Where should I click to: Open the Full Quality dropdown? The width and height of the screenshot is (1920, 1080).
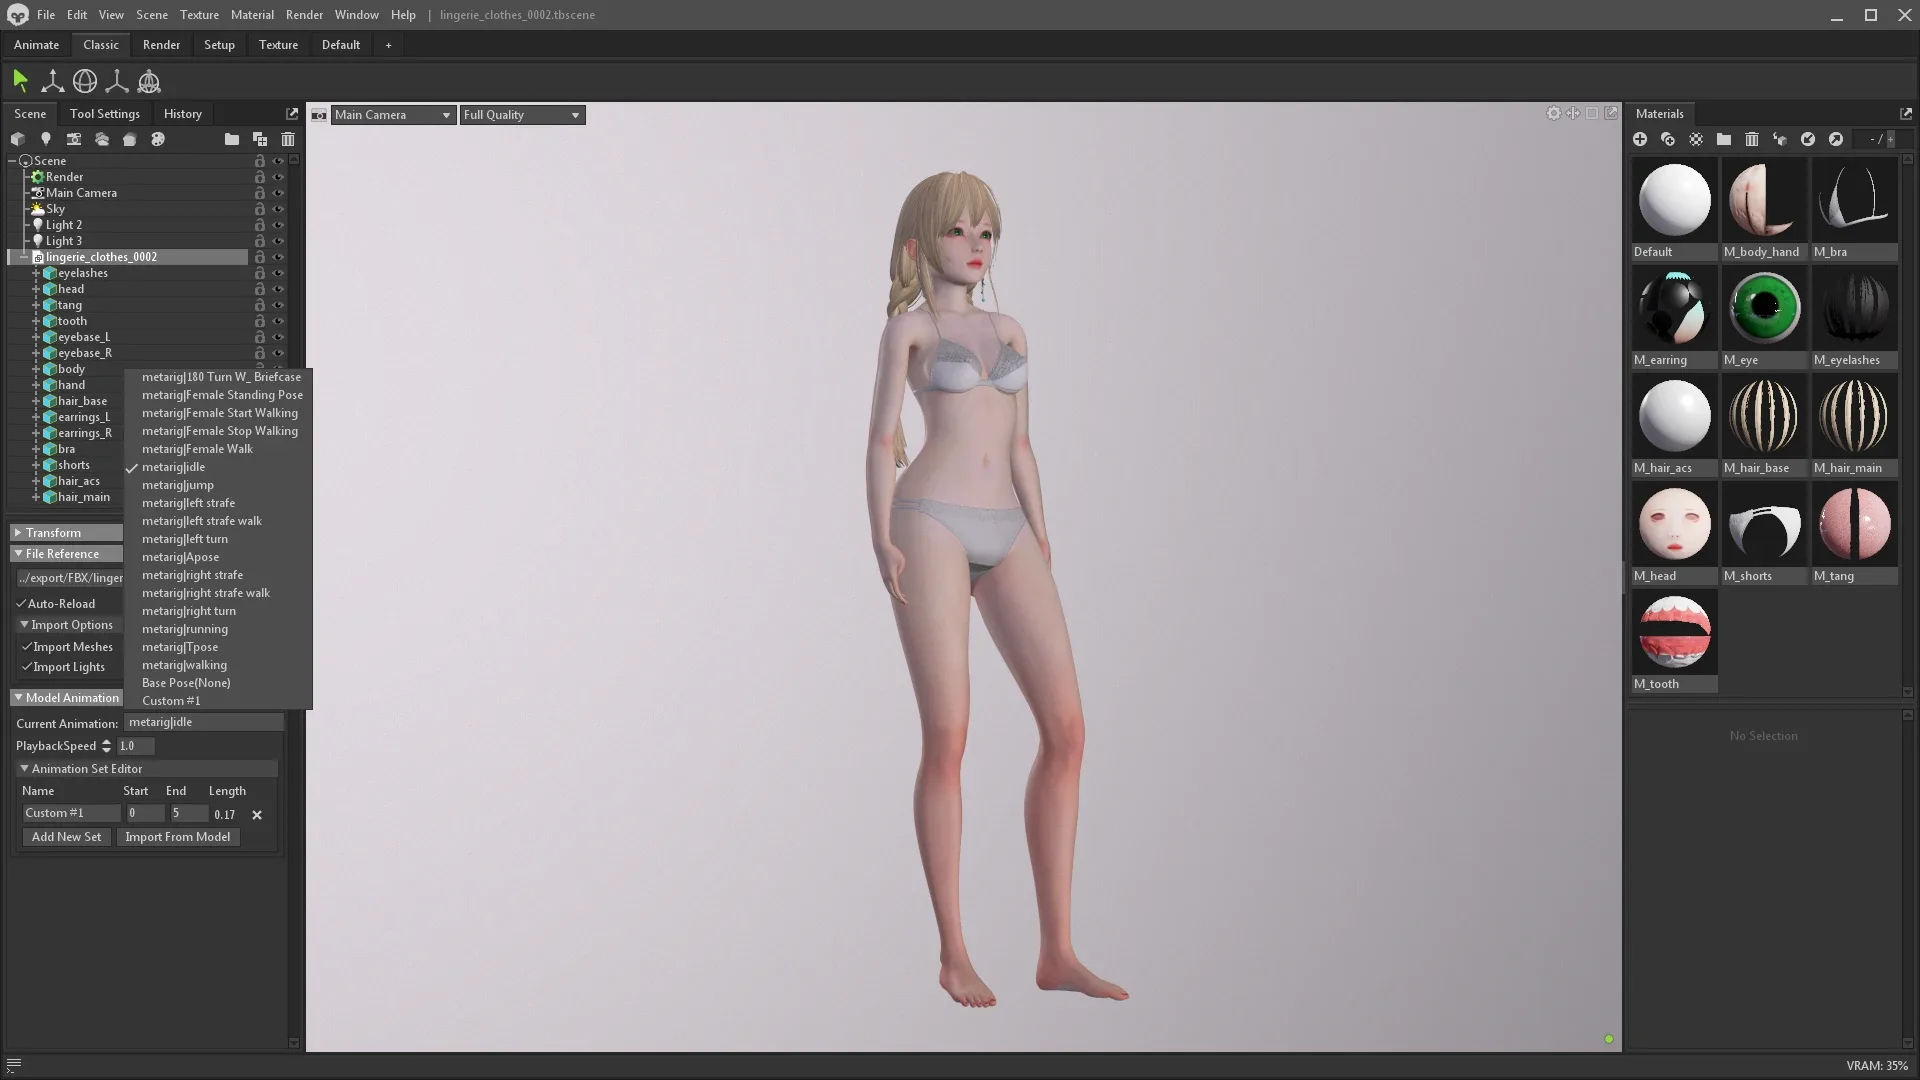[521, 115]
